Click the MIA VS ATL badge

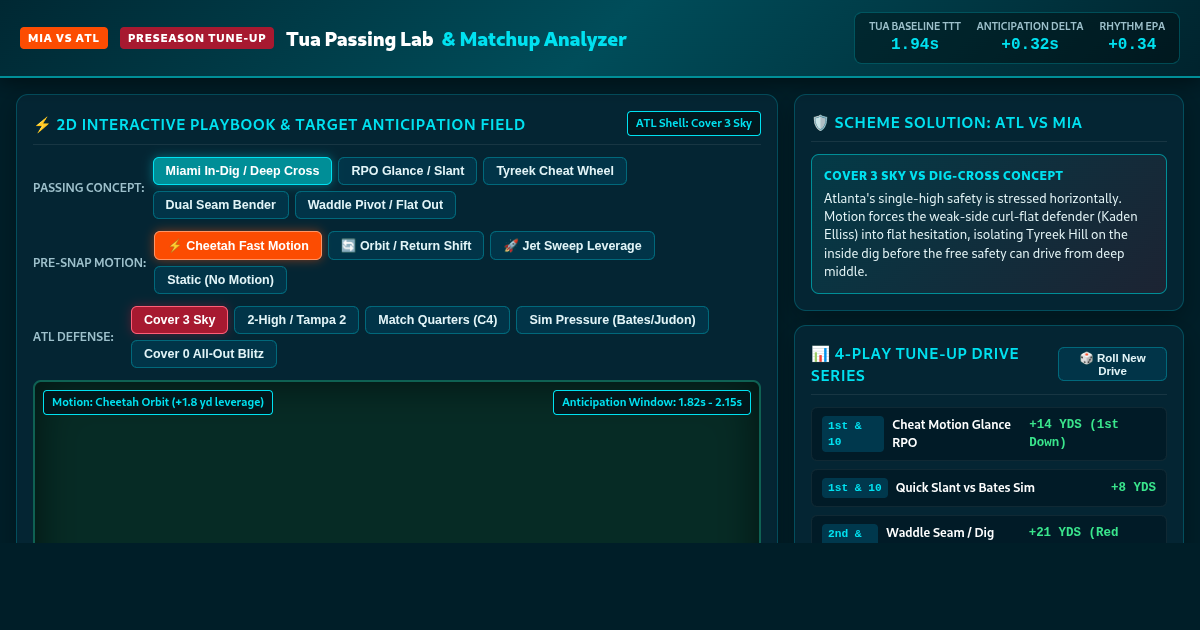tap(64, 38)
